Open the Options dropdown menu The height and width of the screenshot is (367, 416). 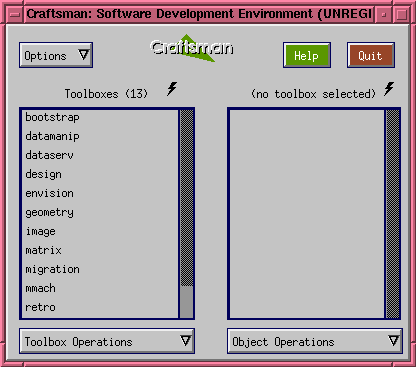point(56,55)
